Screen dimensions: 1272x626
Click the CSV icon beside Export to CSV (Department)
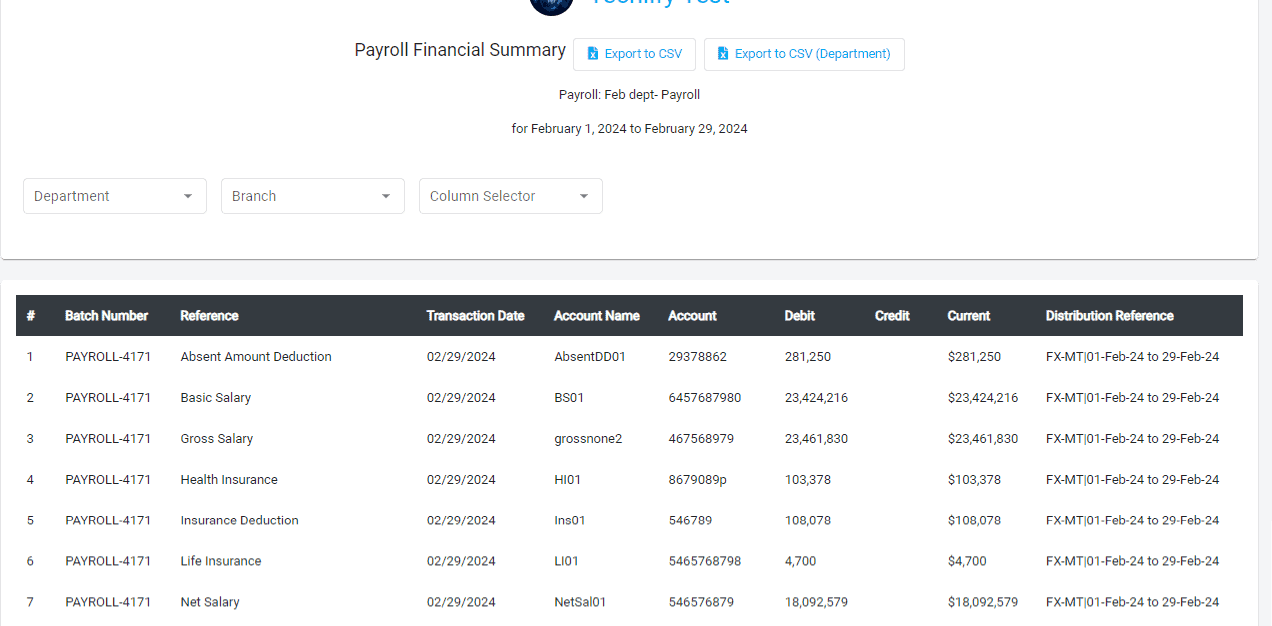(723, 53)
